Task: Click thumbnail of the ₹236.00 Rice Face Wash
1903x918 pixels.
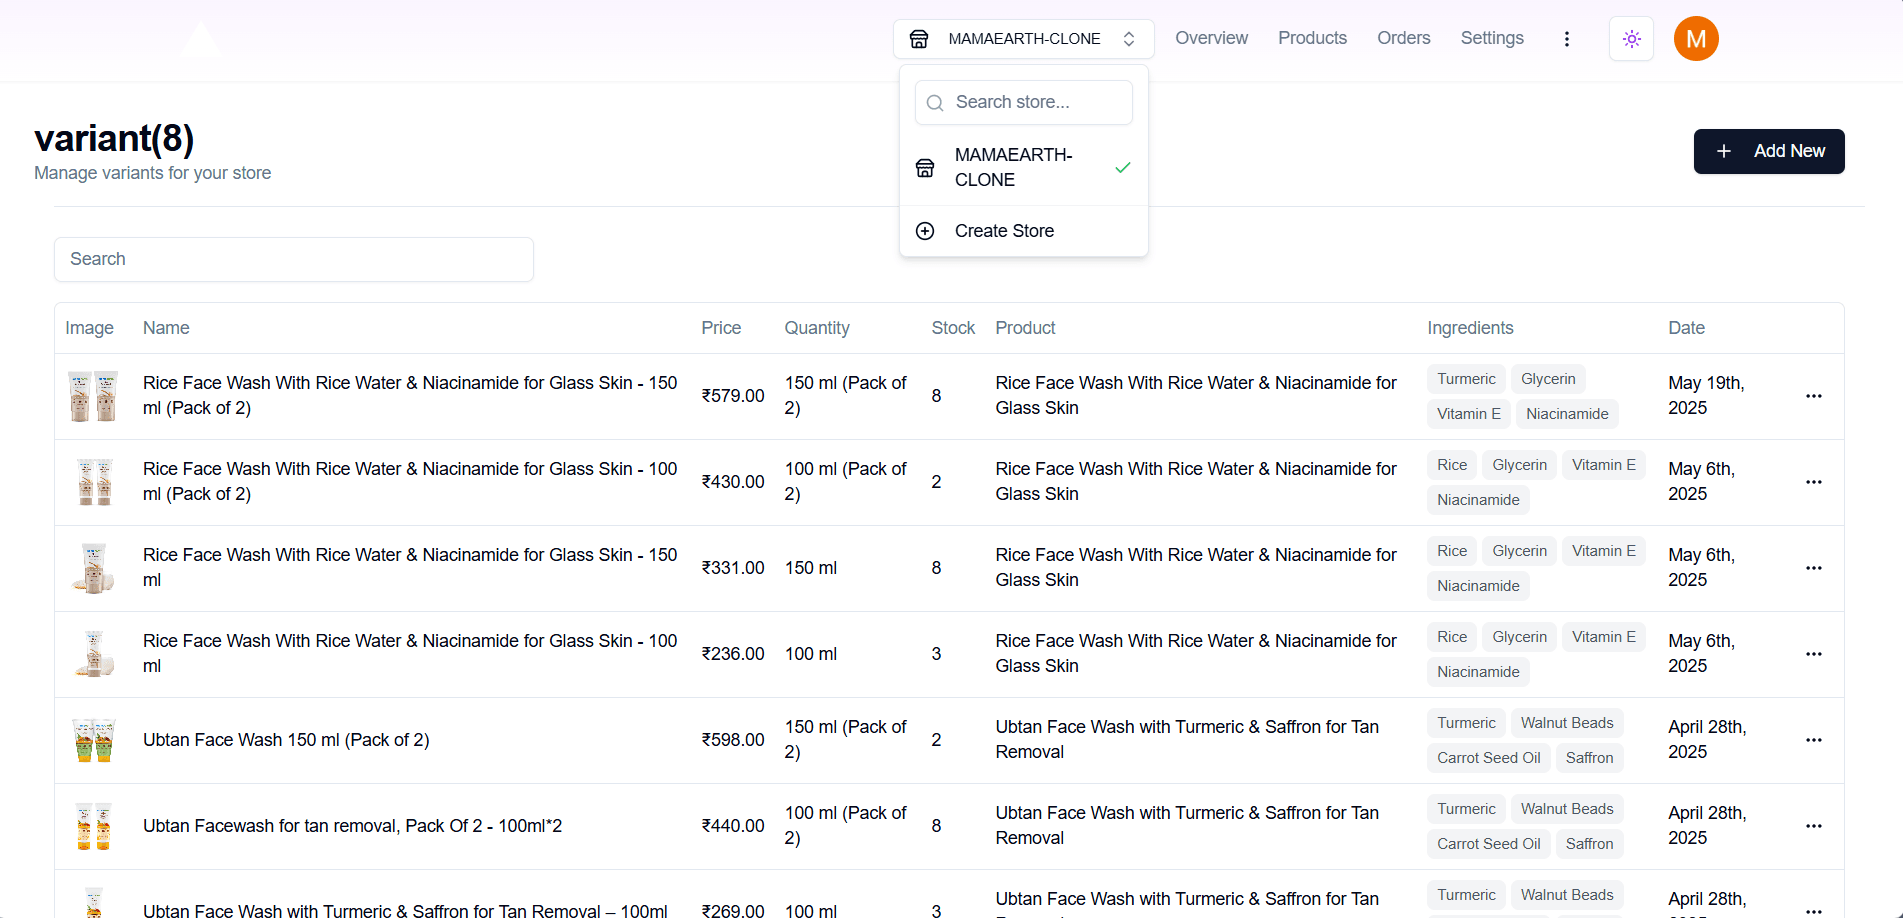Action: click(x=93, y=654)
